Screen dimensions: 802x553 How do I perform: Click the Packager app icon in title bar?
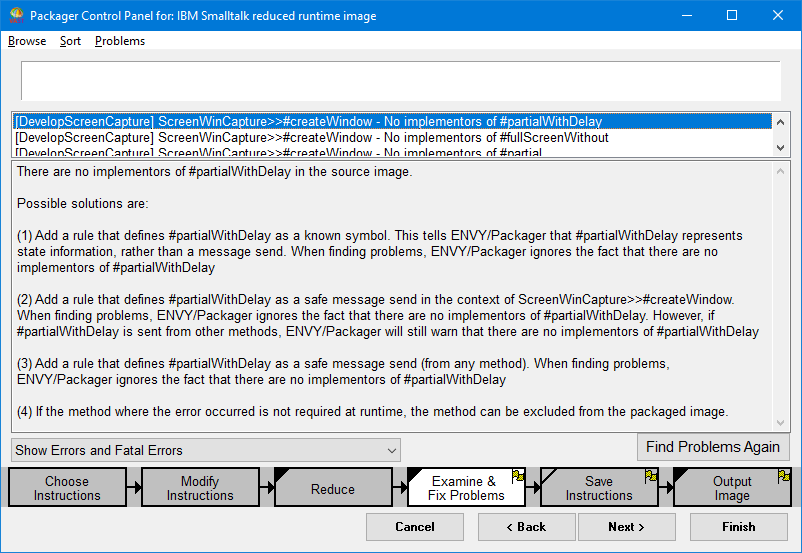click(x=16, y=16)
